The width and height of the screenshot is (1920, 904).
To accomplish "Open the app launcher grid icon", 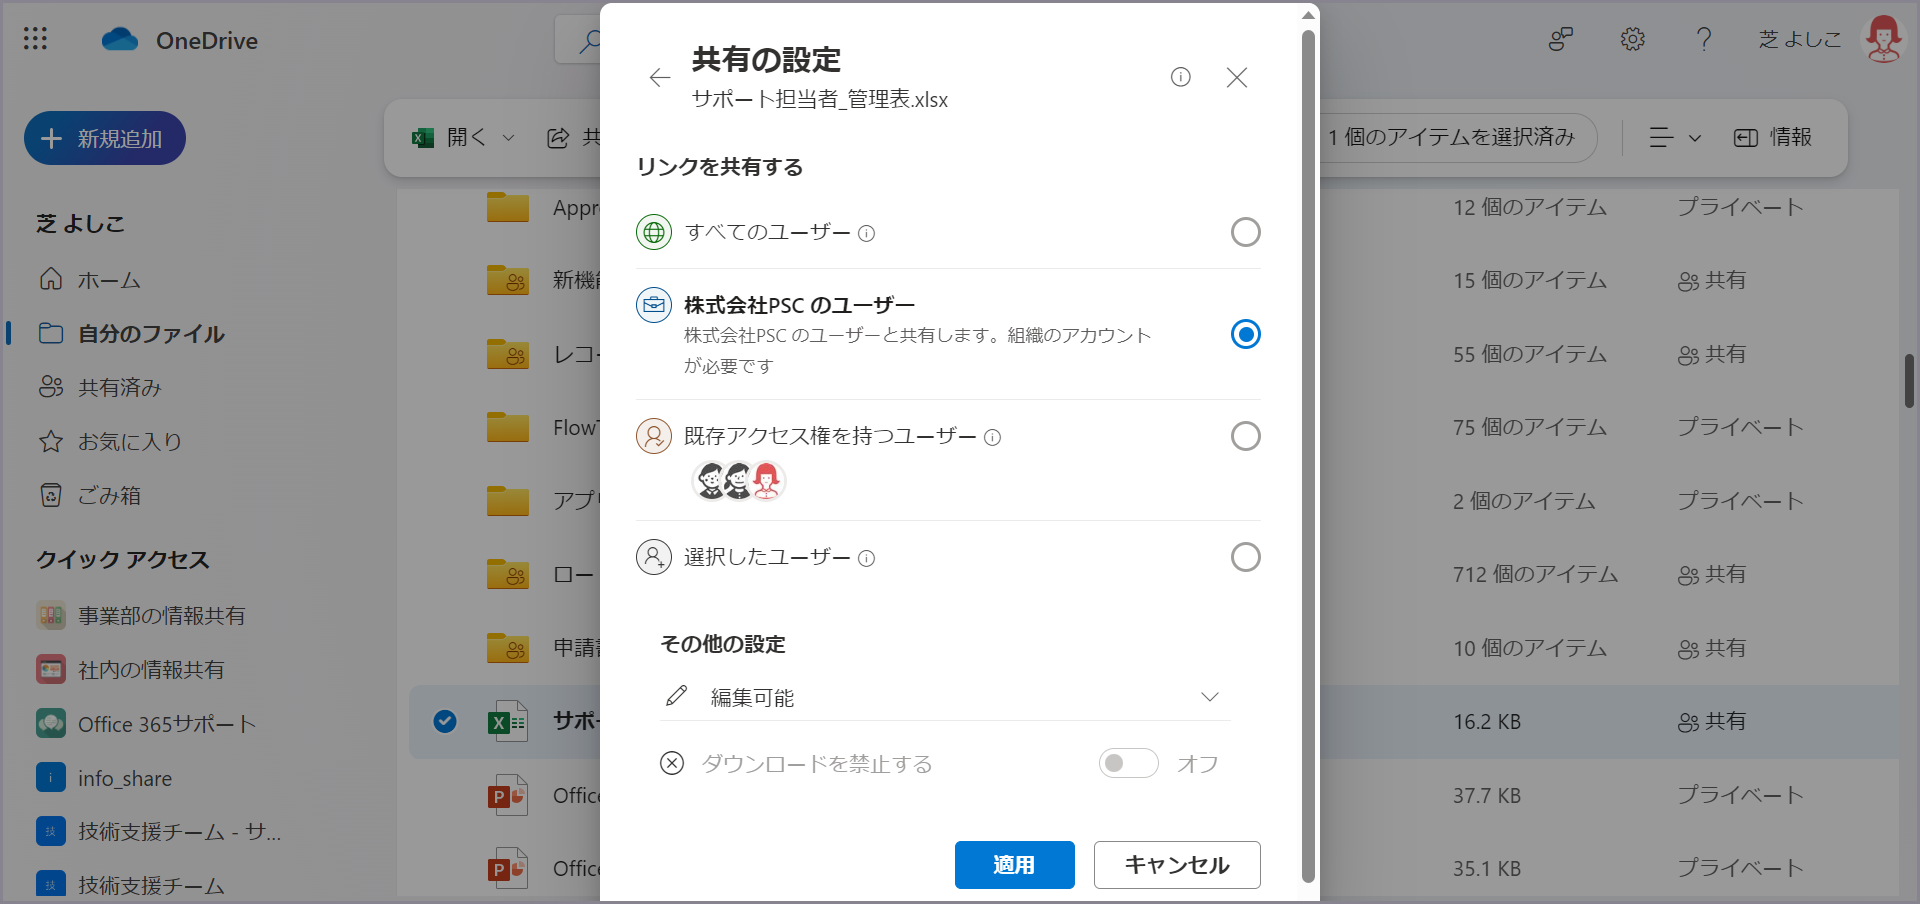I will pos(35,39).
